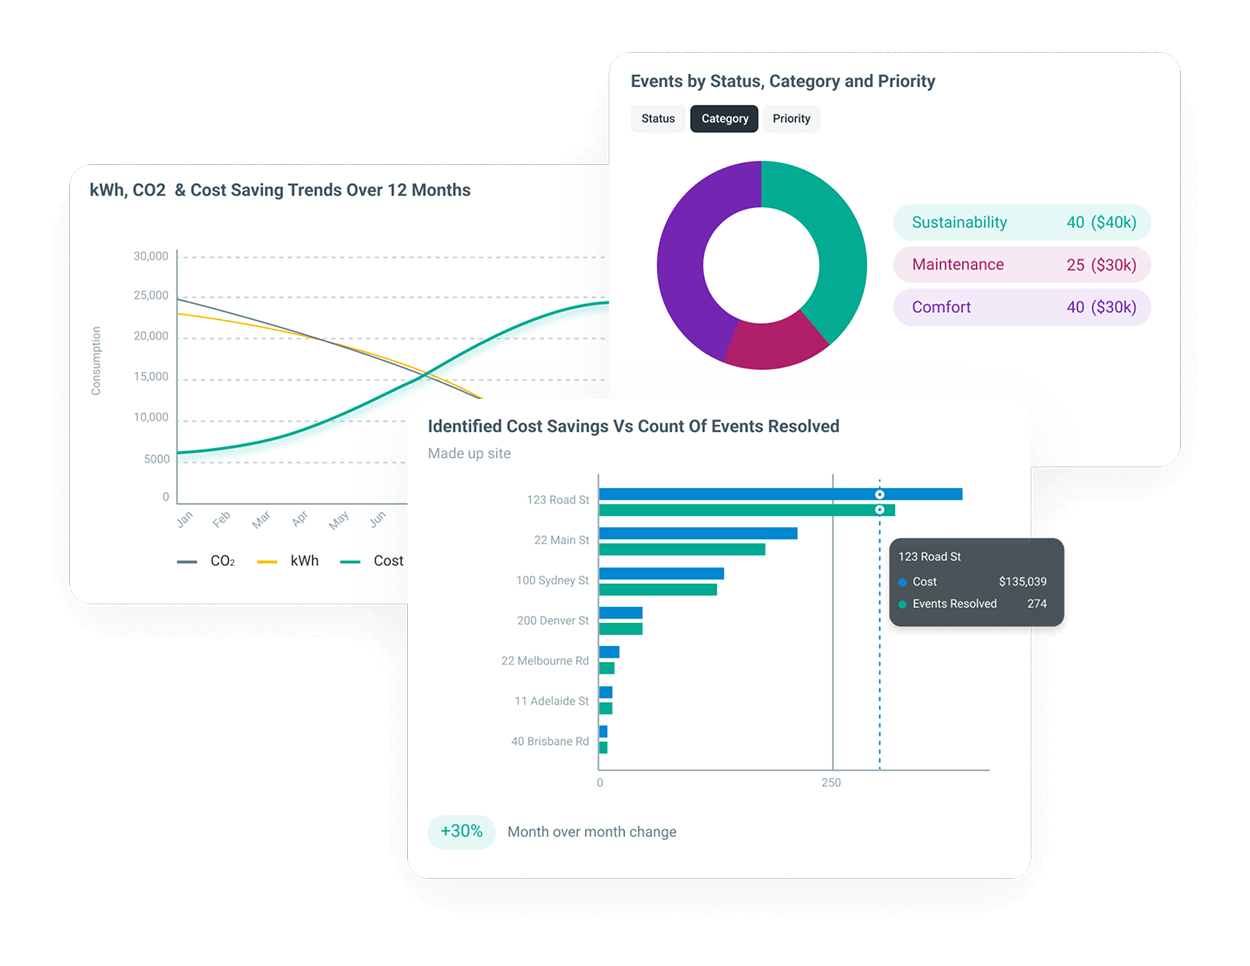The height and width of the screenshot is (966, 1250).
Task: Click the 22 Melbourne Rd blue bar
Action: (609, 652)
